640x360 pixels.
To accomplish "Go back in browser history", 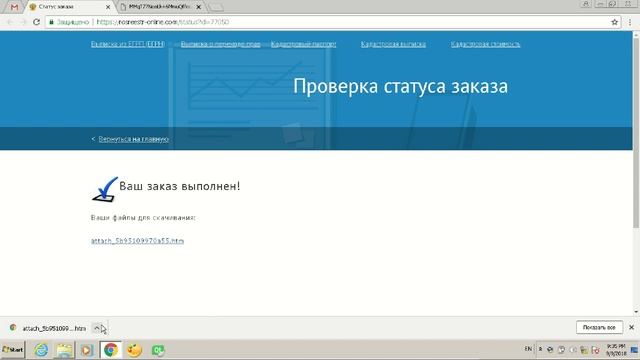I will (x=10, y=22).
